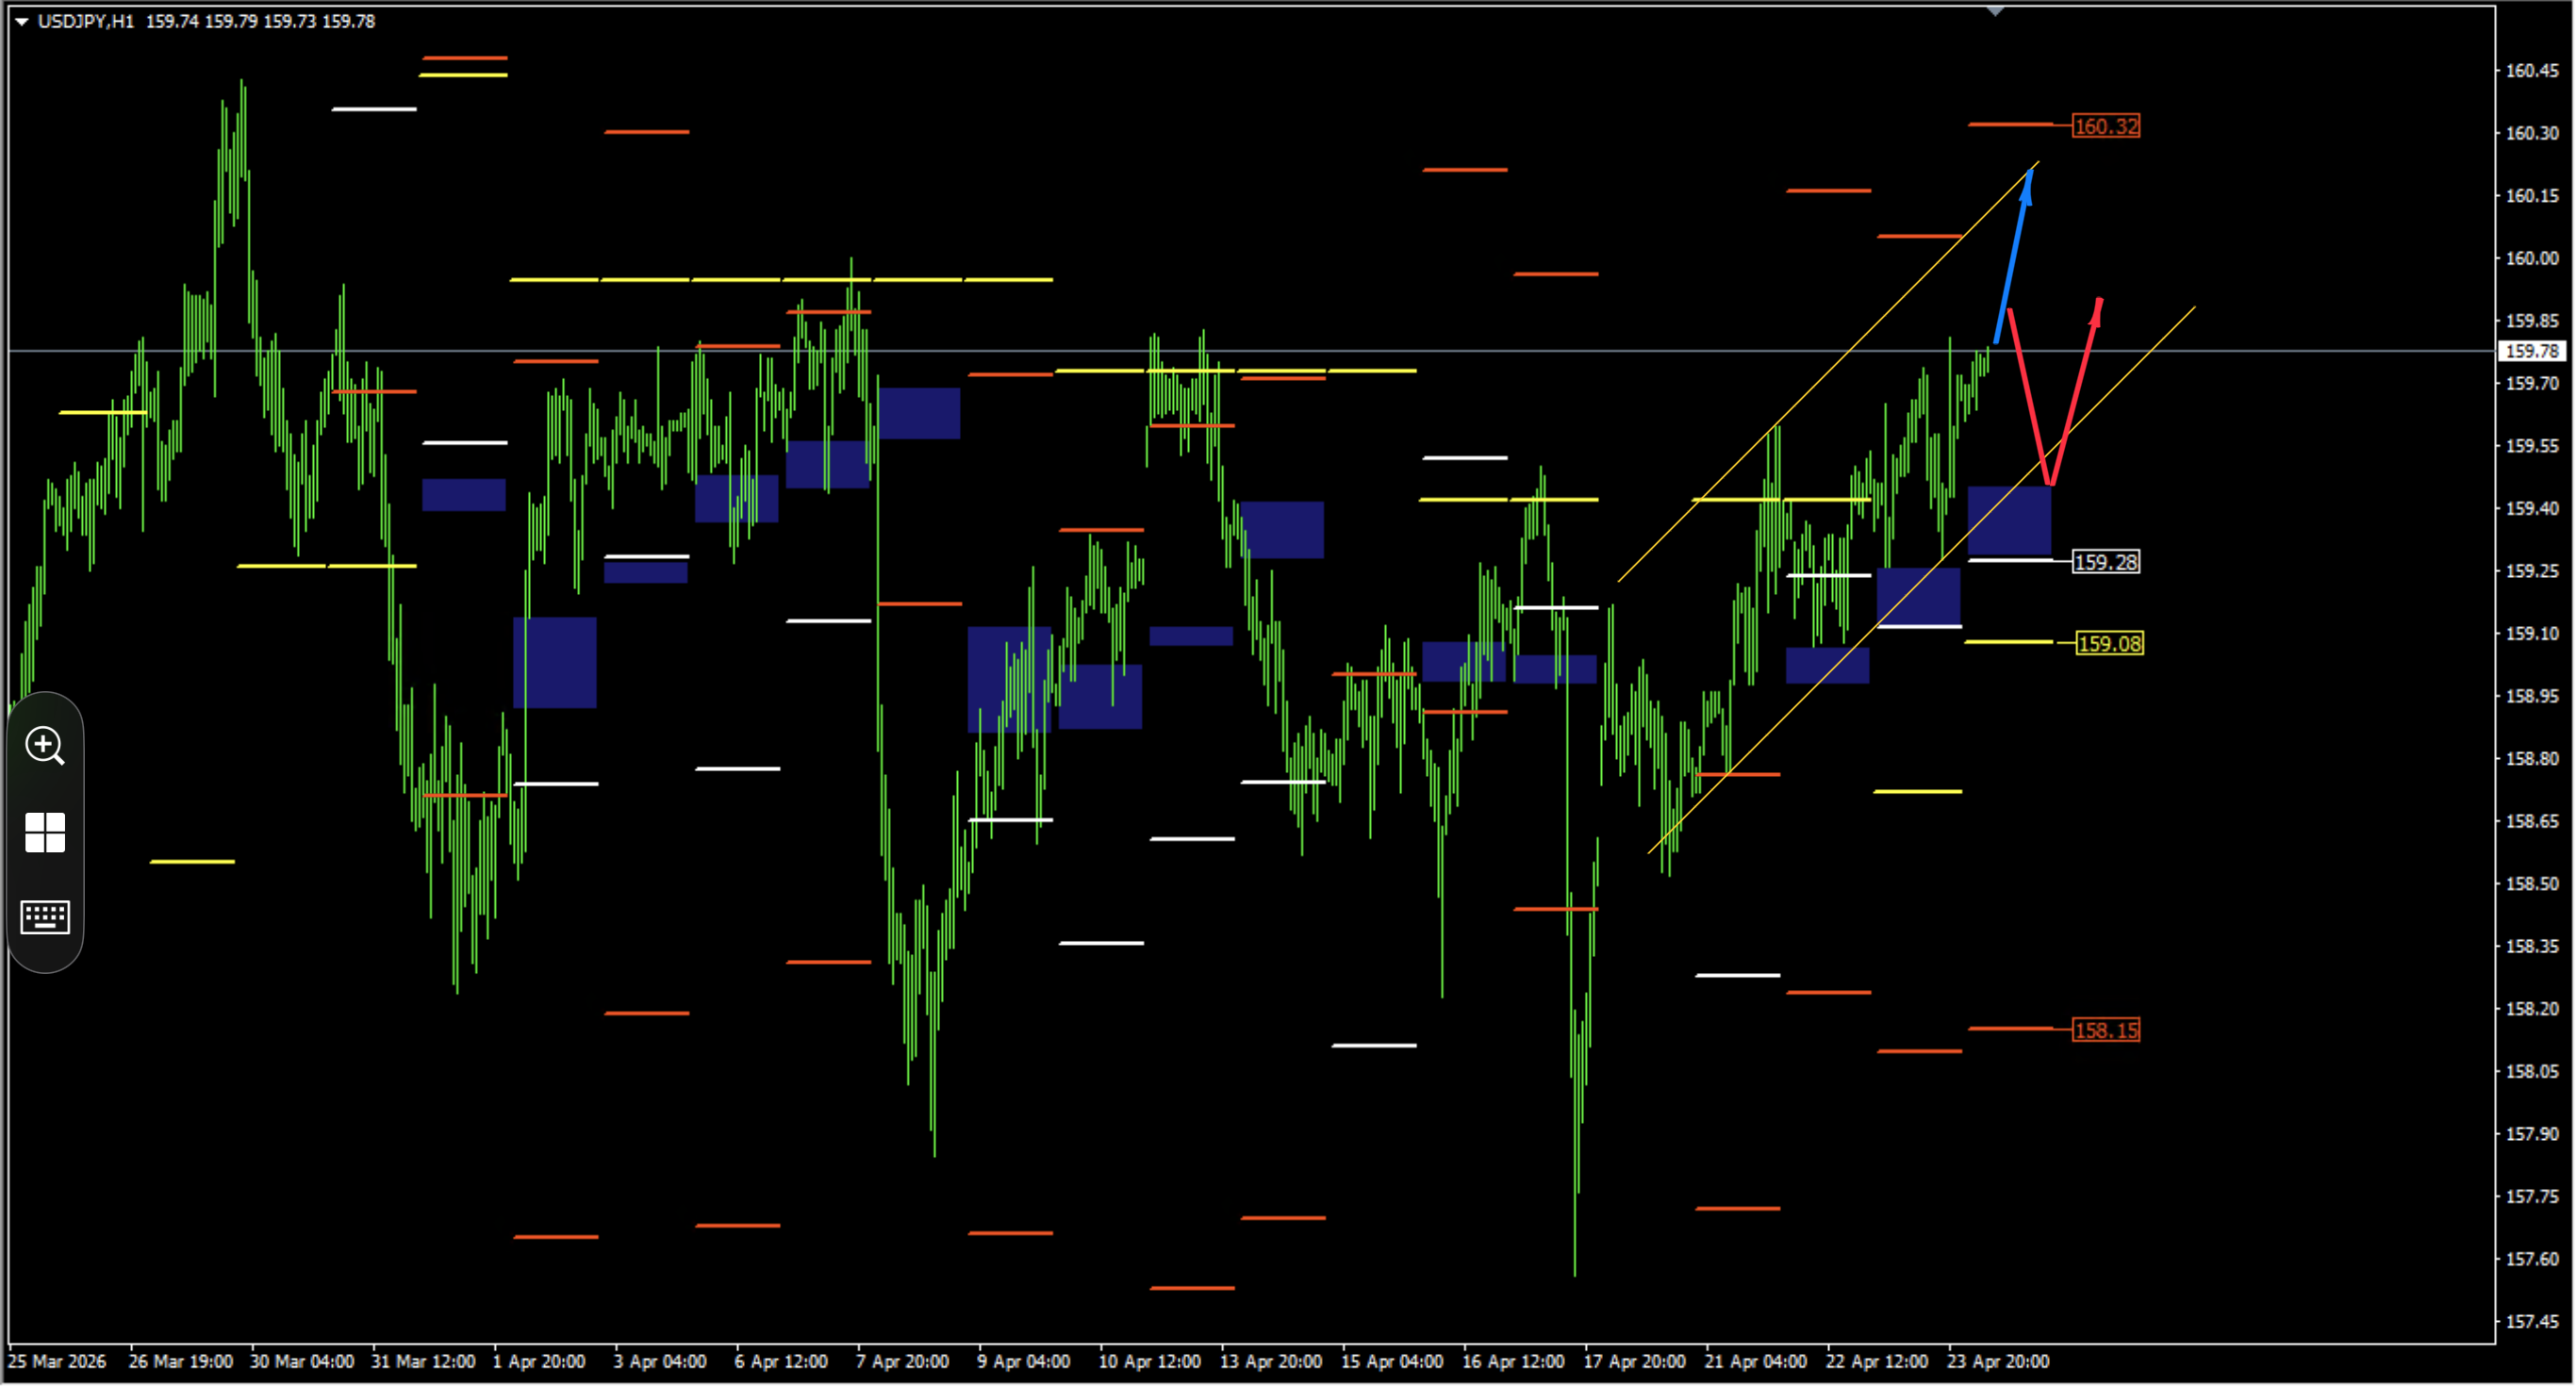This screenshot has height=1386, width=2576.
Task: Click the 7 Apr 20:00 time label
Action: pos(902,1361)
